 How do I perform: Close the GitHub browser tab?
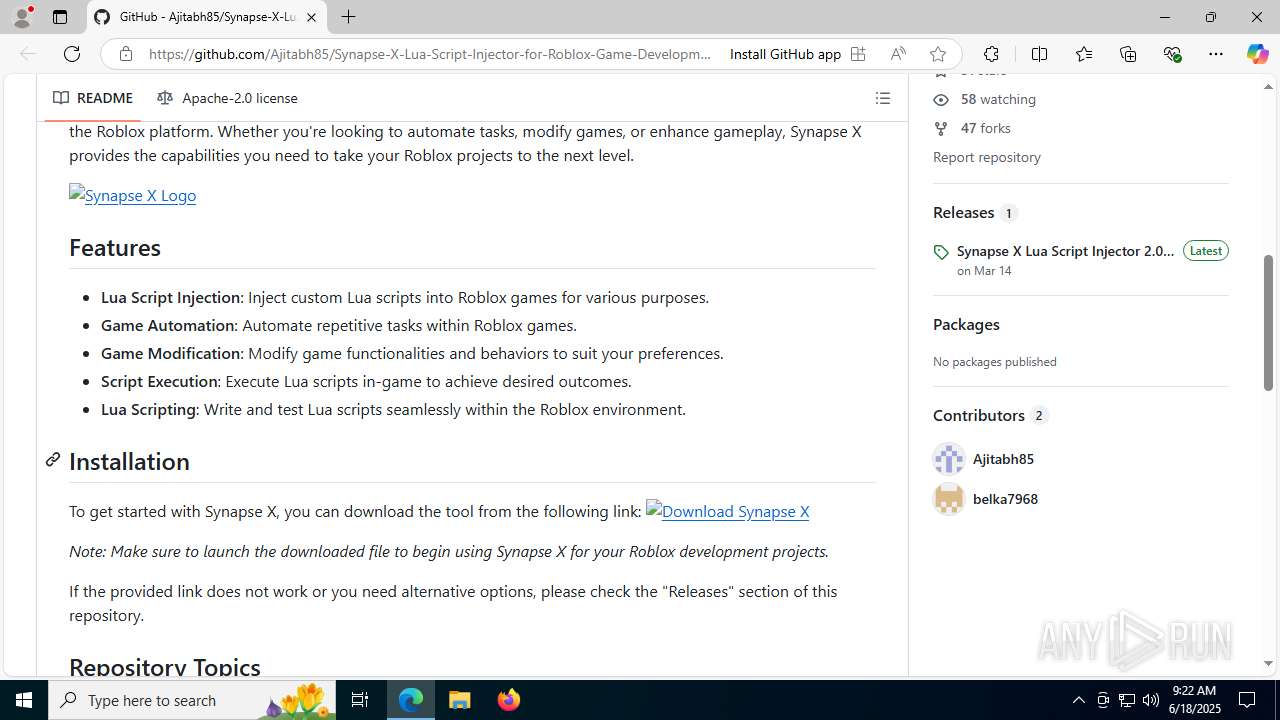pos(311,17)
